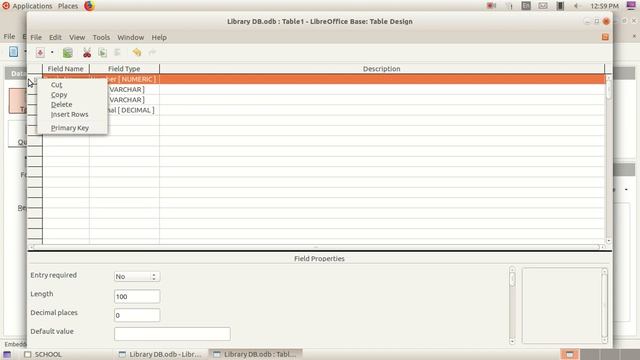Click the Ubuntu logo beside Applications
The height and width of the screenshot is (360, 640).
point(6,6)
